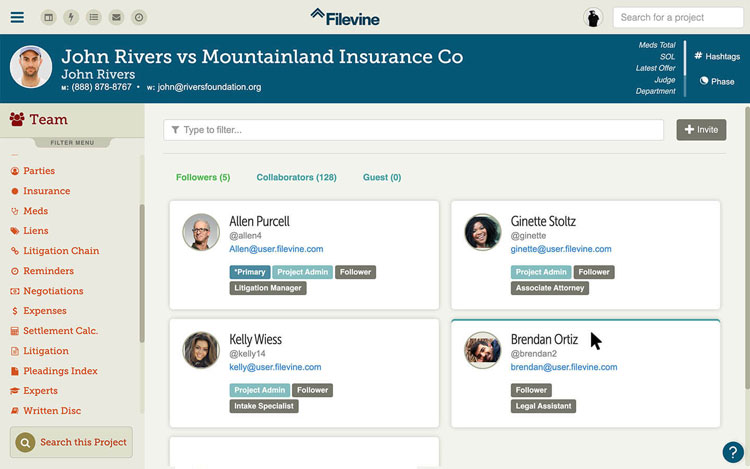750x469 pixels.
Task: Click the panel layout icon in top bar
Action: coord(48,17)
